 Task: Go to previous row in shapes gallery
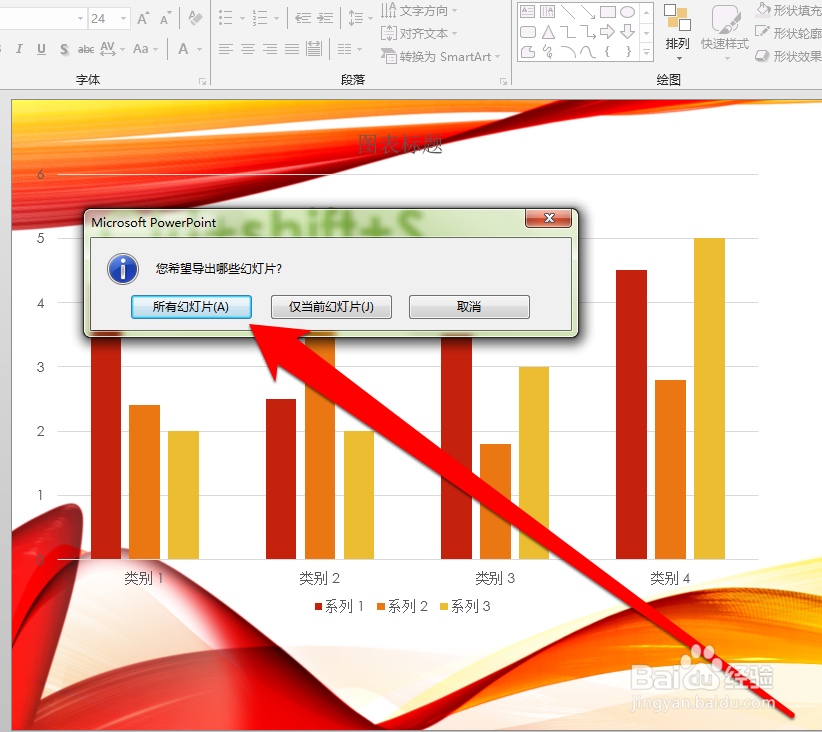click(646, 12)
